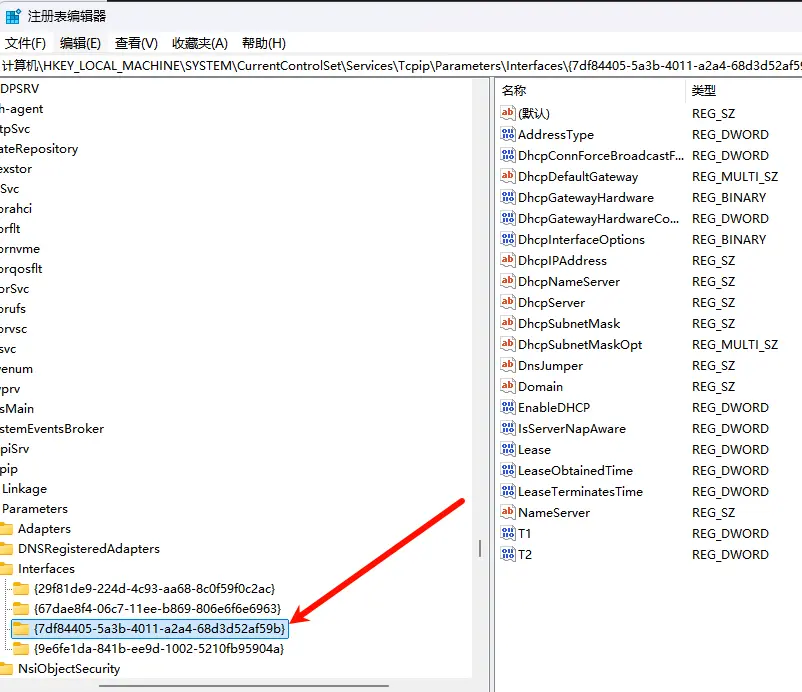This screenshot has height=692, width=802.
Task: Select the EnableDHCP value icon
Action: pos(507,407)
